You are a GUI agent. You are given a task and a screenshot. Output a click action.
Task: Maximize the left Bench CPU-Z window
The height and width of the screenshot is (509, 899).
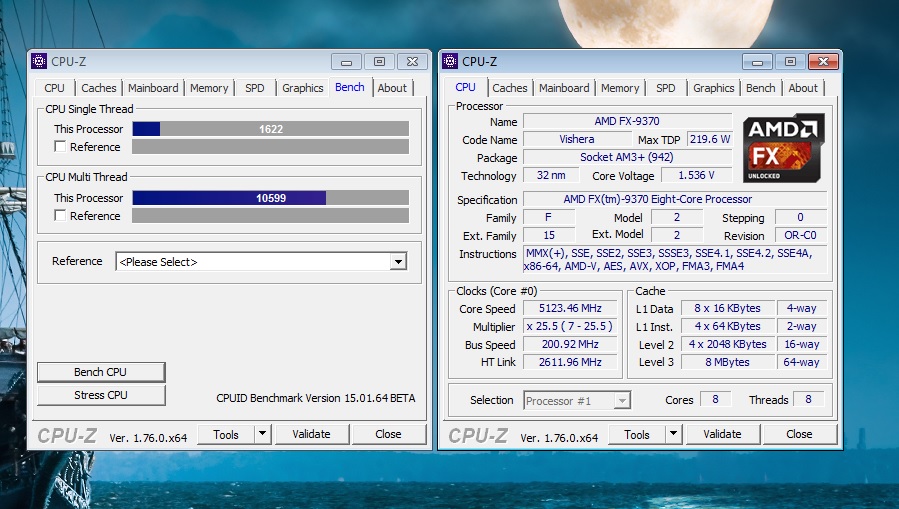click(x=379, y=61)
